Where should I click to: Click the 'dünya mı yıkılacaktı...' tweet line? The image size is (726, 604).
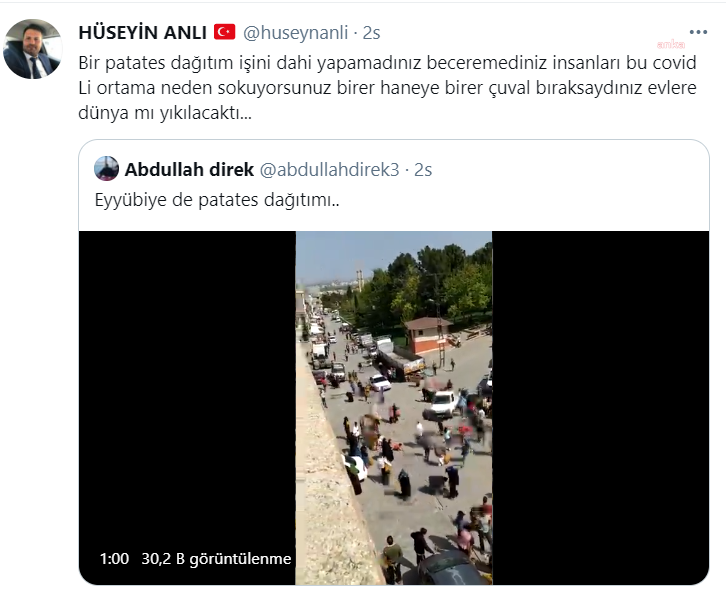[165, 112]
